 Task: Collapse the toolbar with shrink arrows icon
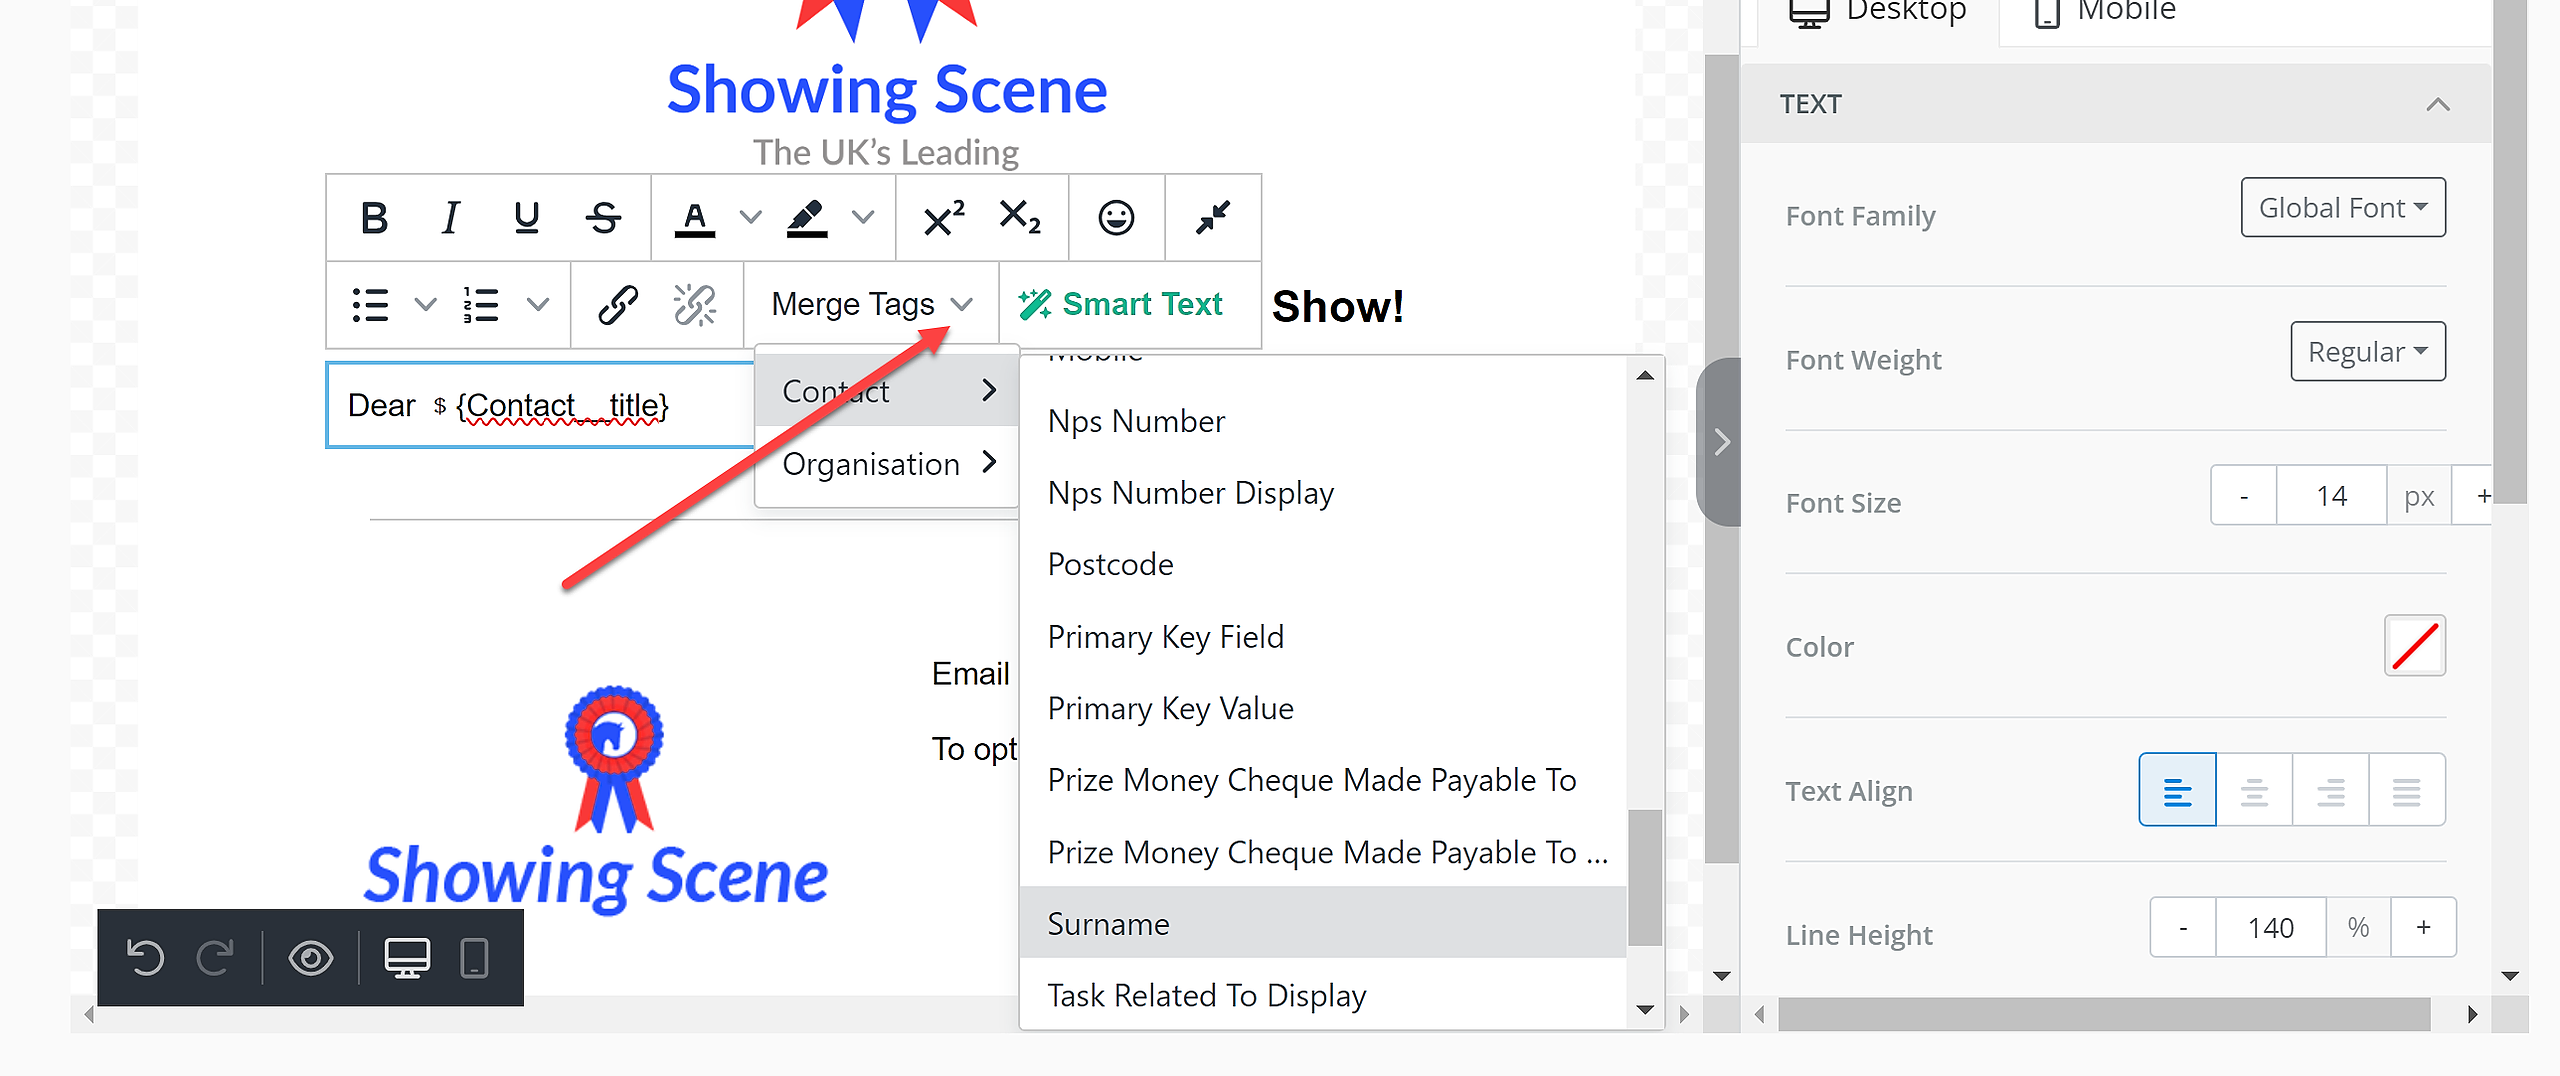[1213, 217]
